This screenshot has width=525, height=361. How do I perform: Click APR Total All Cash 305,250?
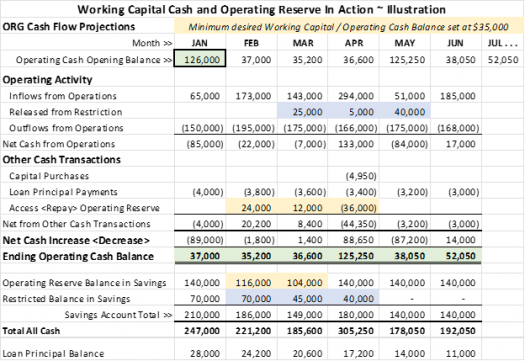[356, 331]
